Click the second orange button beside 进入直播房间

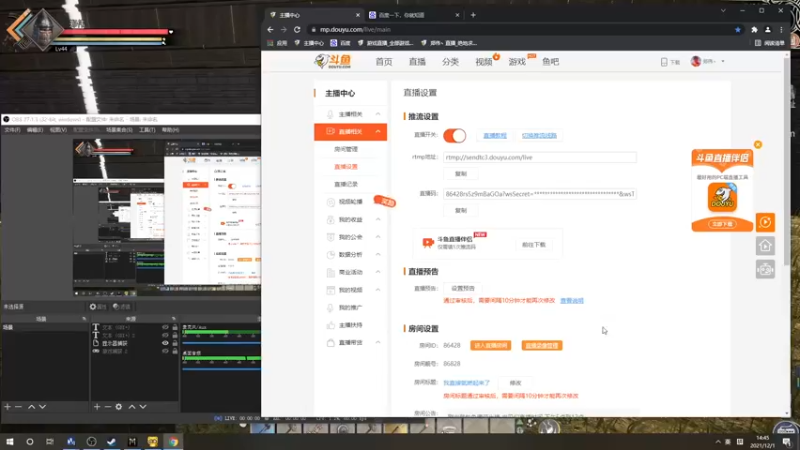click(542, 345)
